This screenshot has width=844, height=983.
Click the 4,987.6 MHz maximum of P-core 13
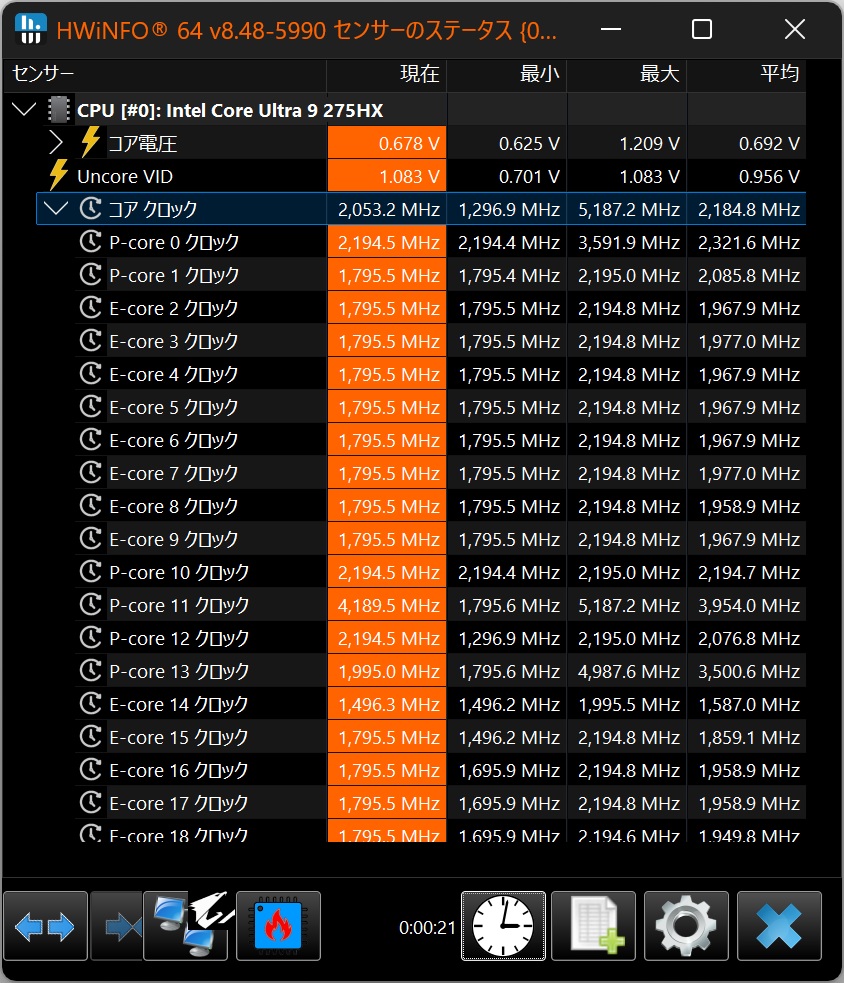point(629,671)
